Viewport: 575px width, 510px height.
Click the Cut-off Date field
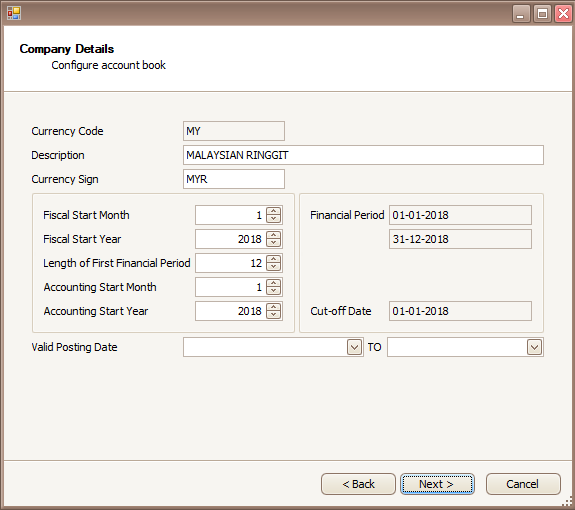[x=460, y=311]
